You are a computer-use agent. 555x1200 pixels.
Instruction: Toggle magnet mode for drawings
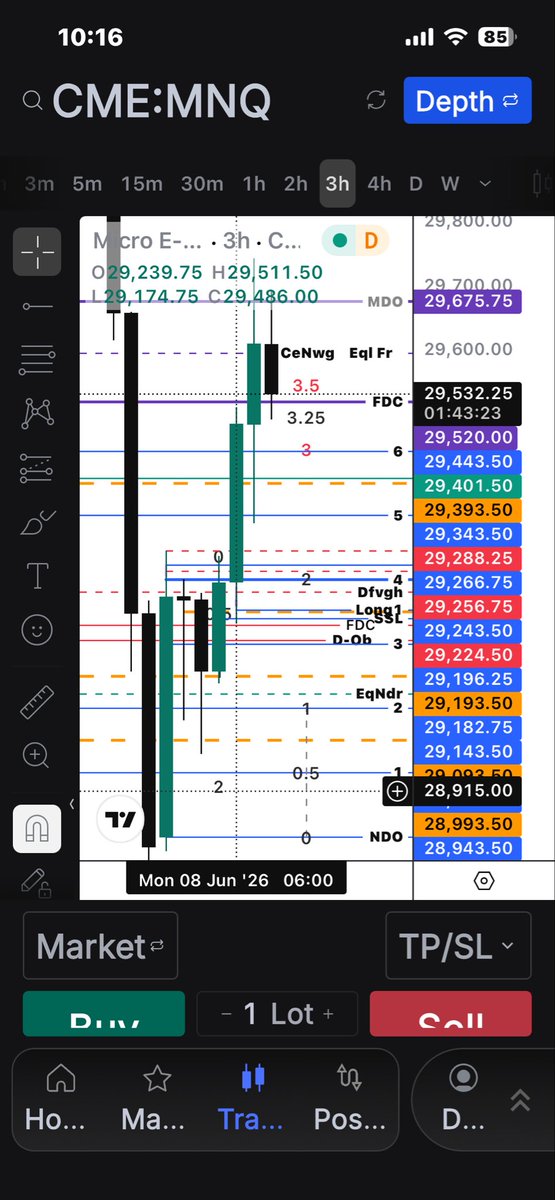coord(37,827)
